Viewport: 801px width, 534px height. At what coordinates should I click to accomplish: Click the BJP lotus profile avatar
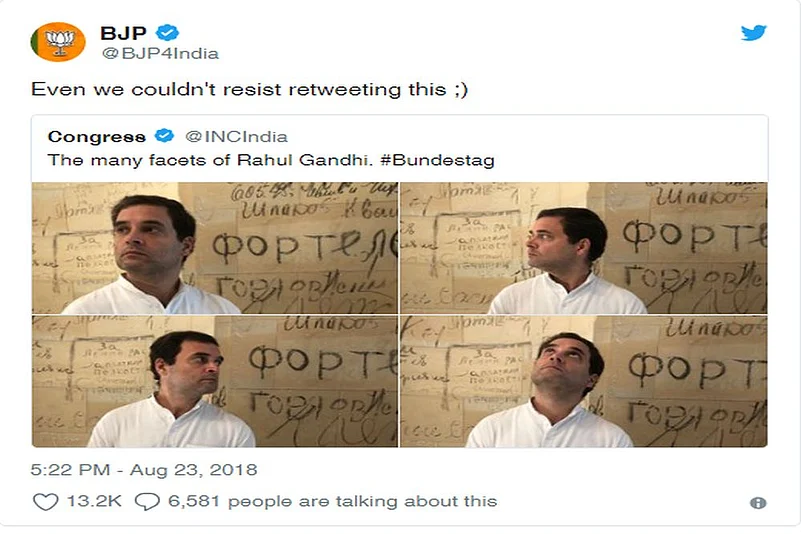point(58,42)
